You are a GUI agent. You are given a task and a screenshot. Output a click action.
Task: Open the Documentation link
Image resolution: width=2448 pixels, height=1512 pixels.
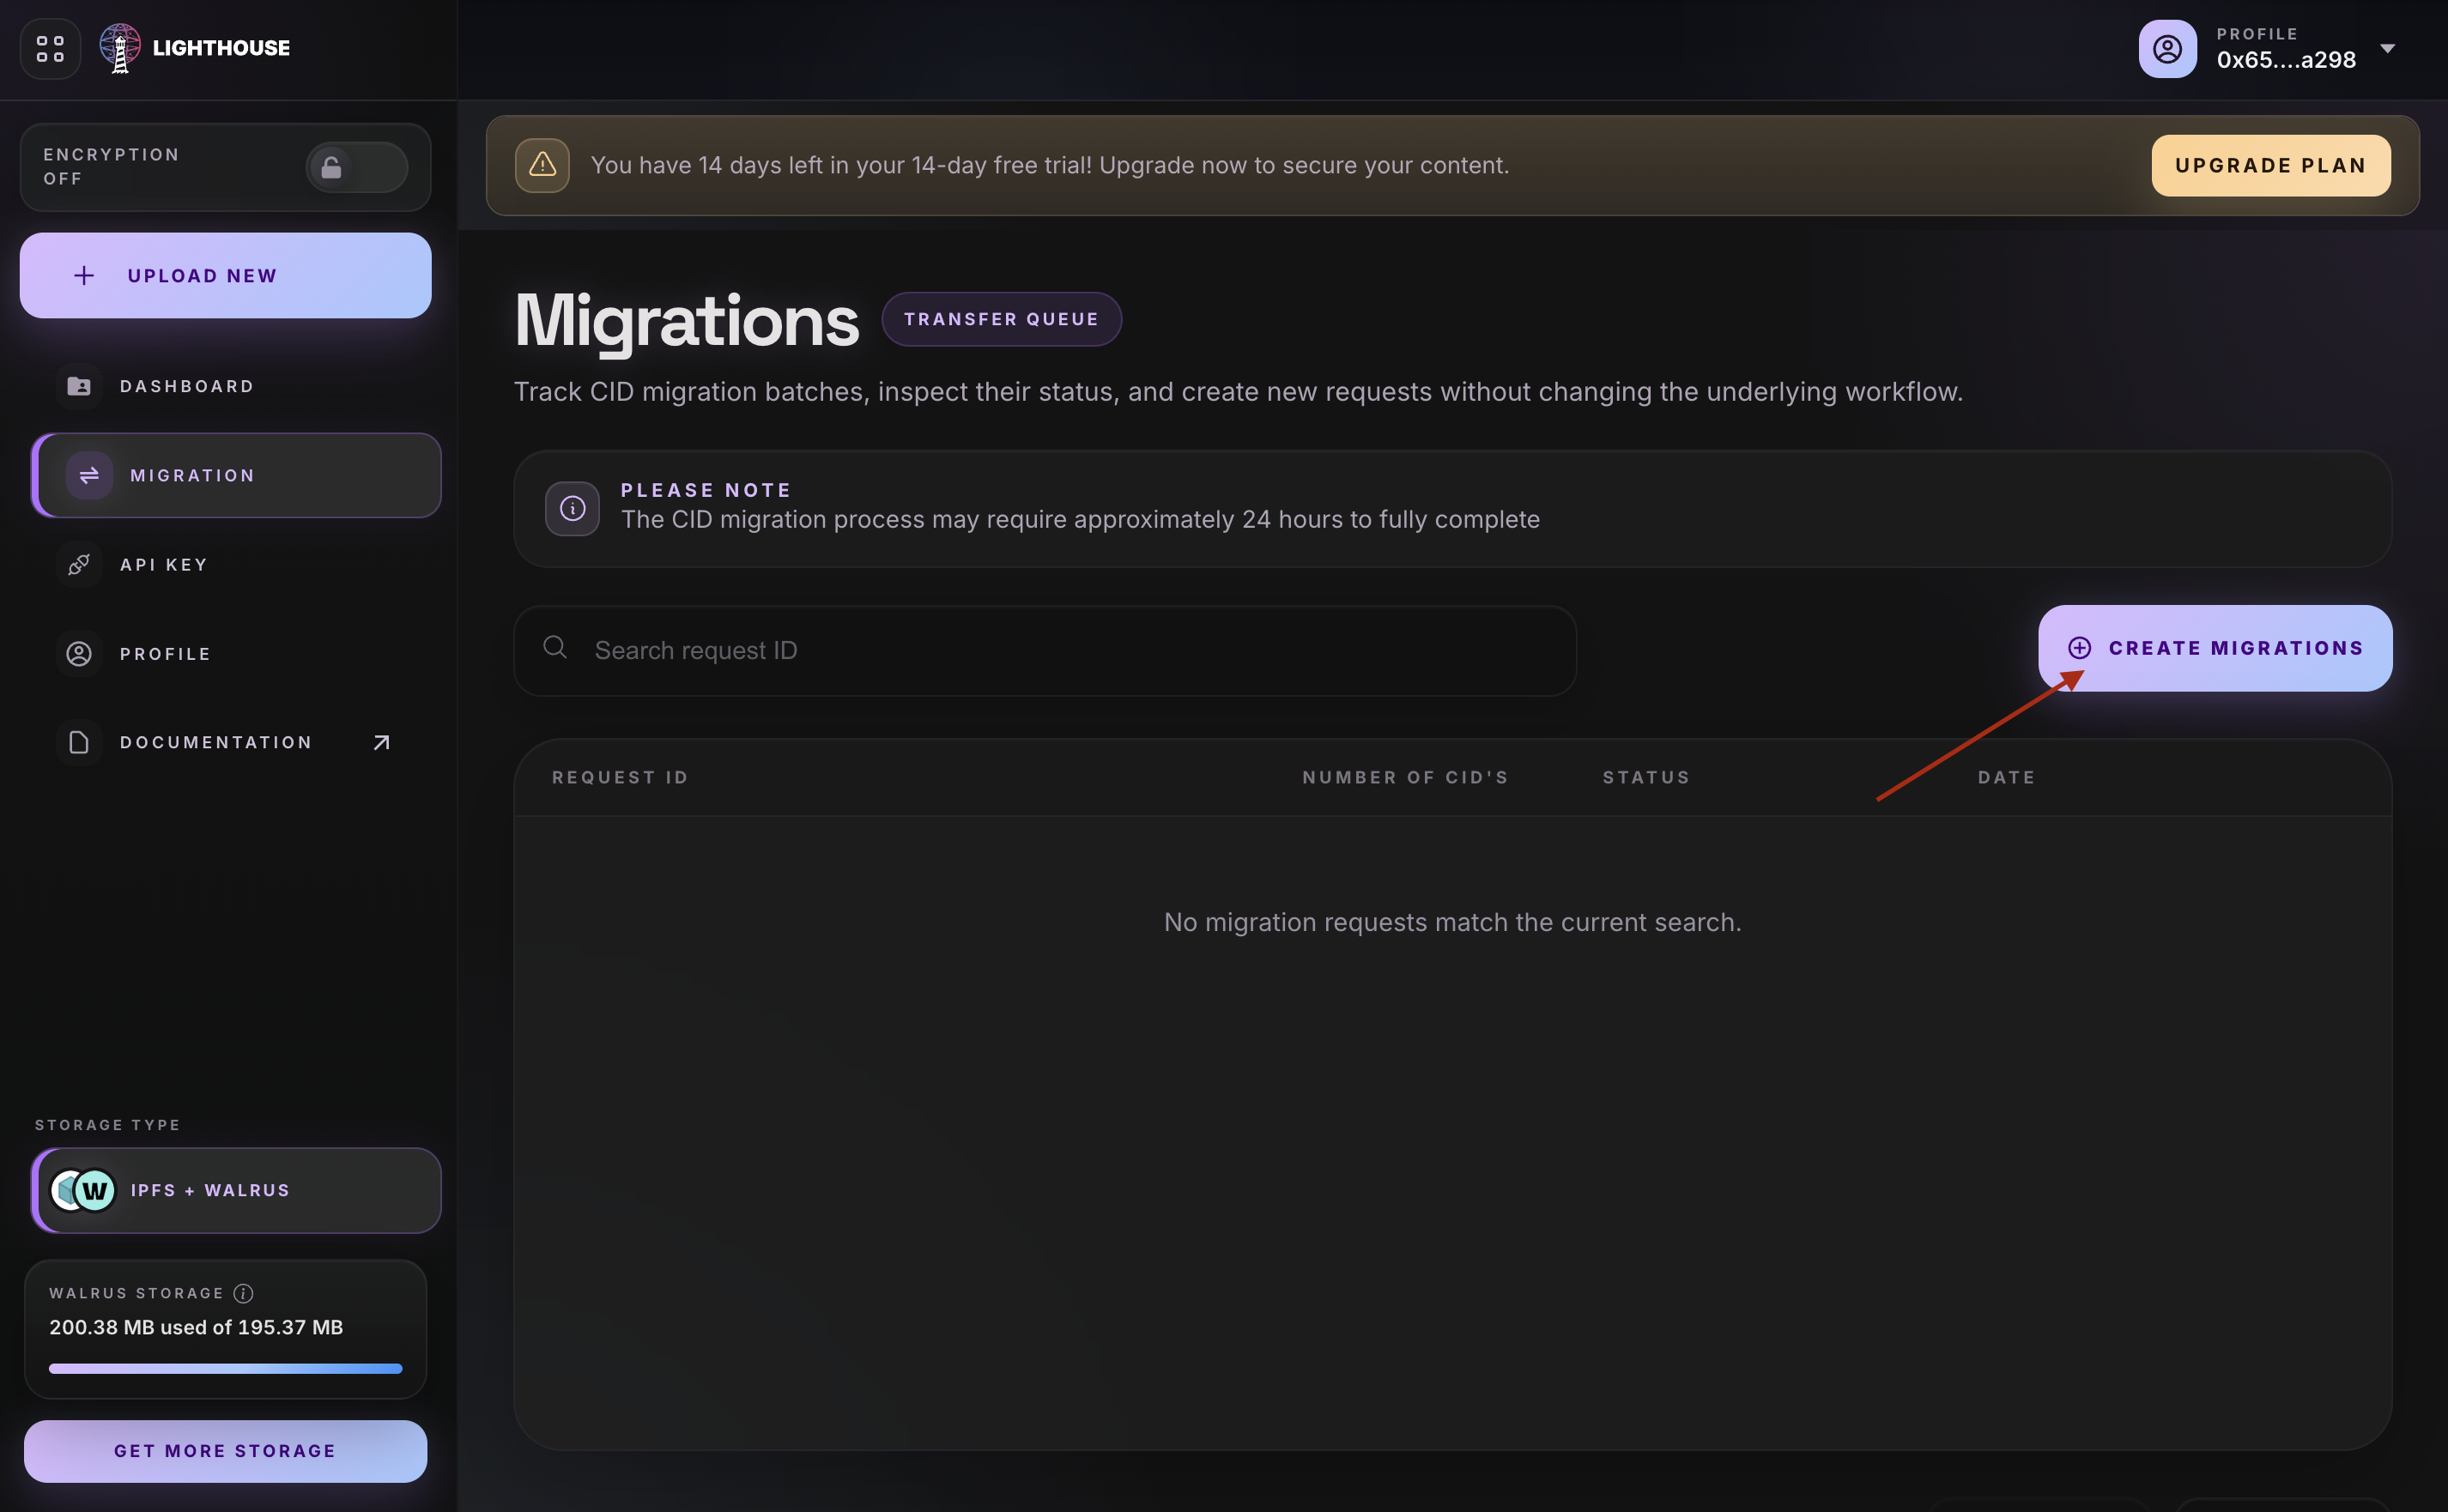236,742
